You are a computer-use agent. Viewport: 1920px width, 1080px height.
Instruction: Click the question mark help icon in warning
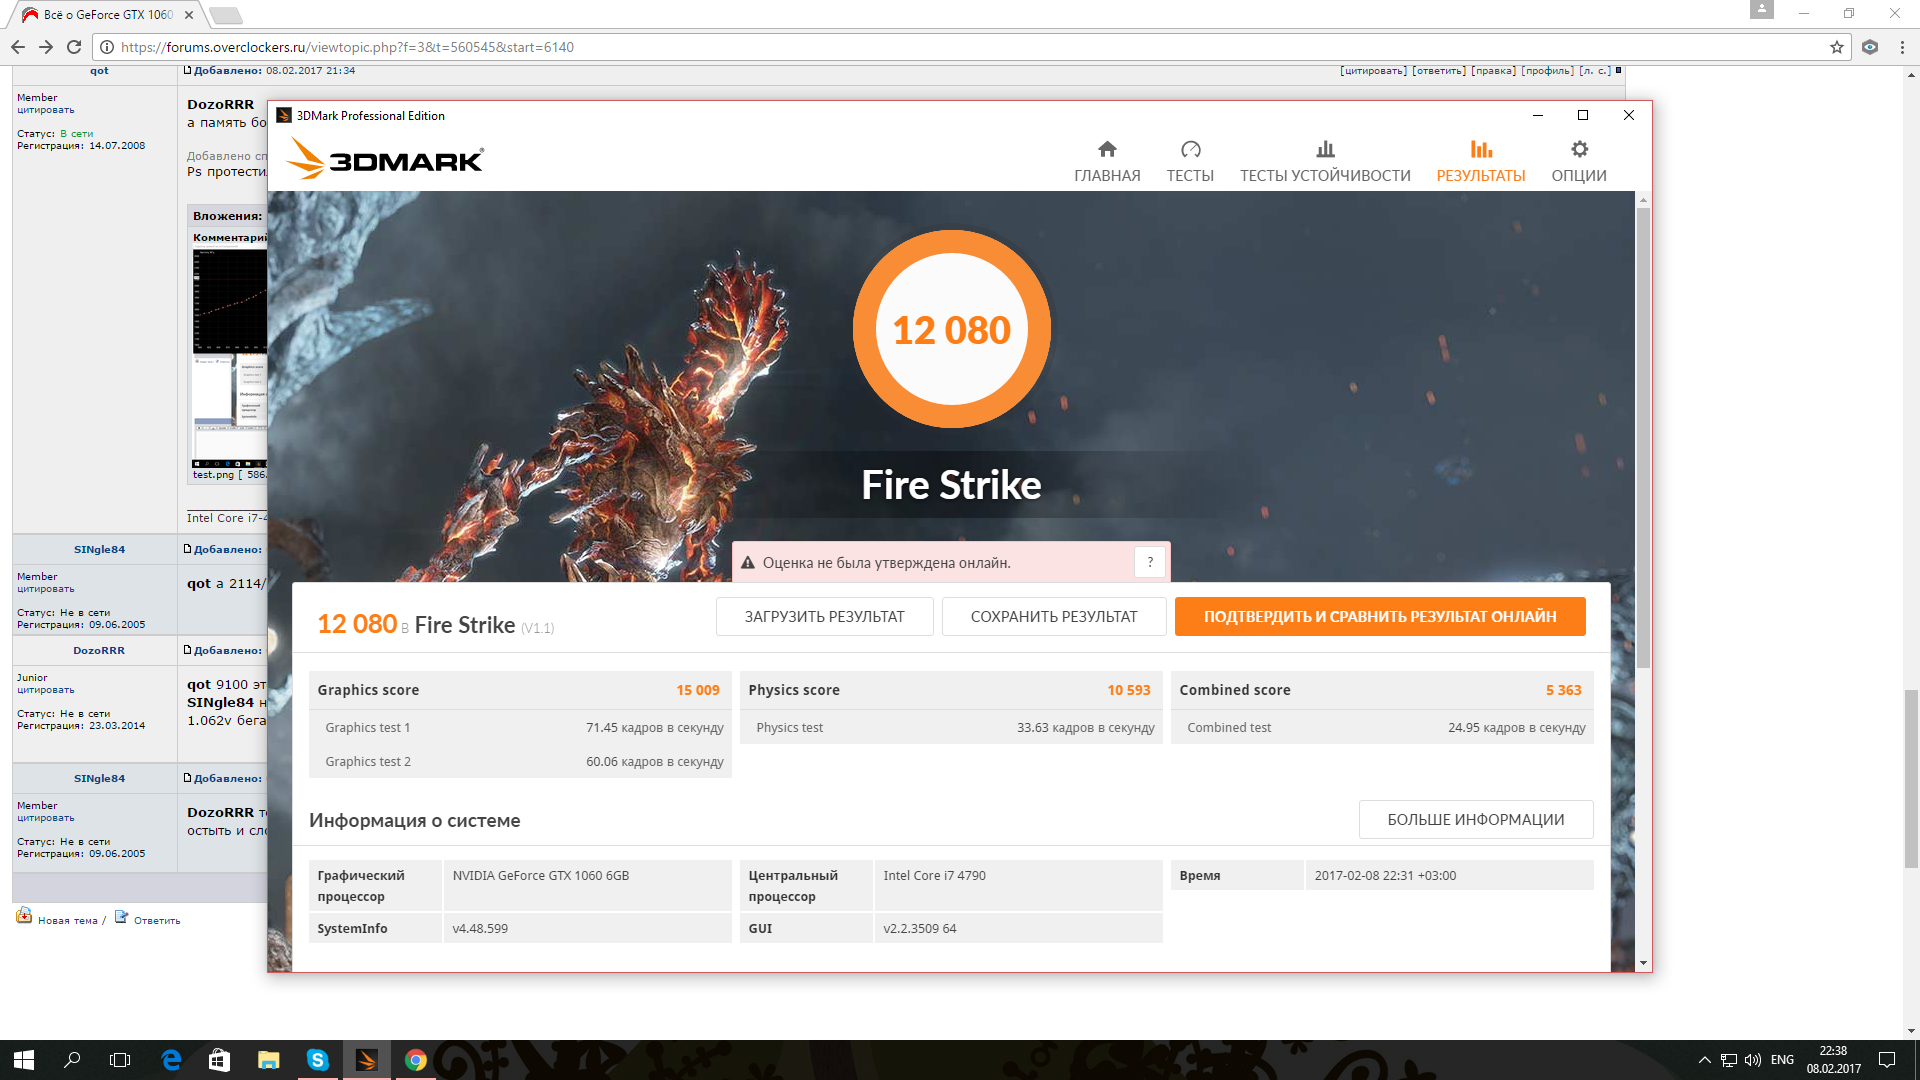(x=1150, y=562)
